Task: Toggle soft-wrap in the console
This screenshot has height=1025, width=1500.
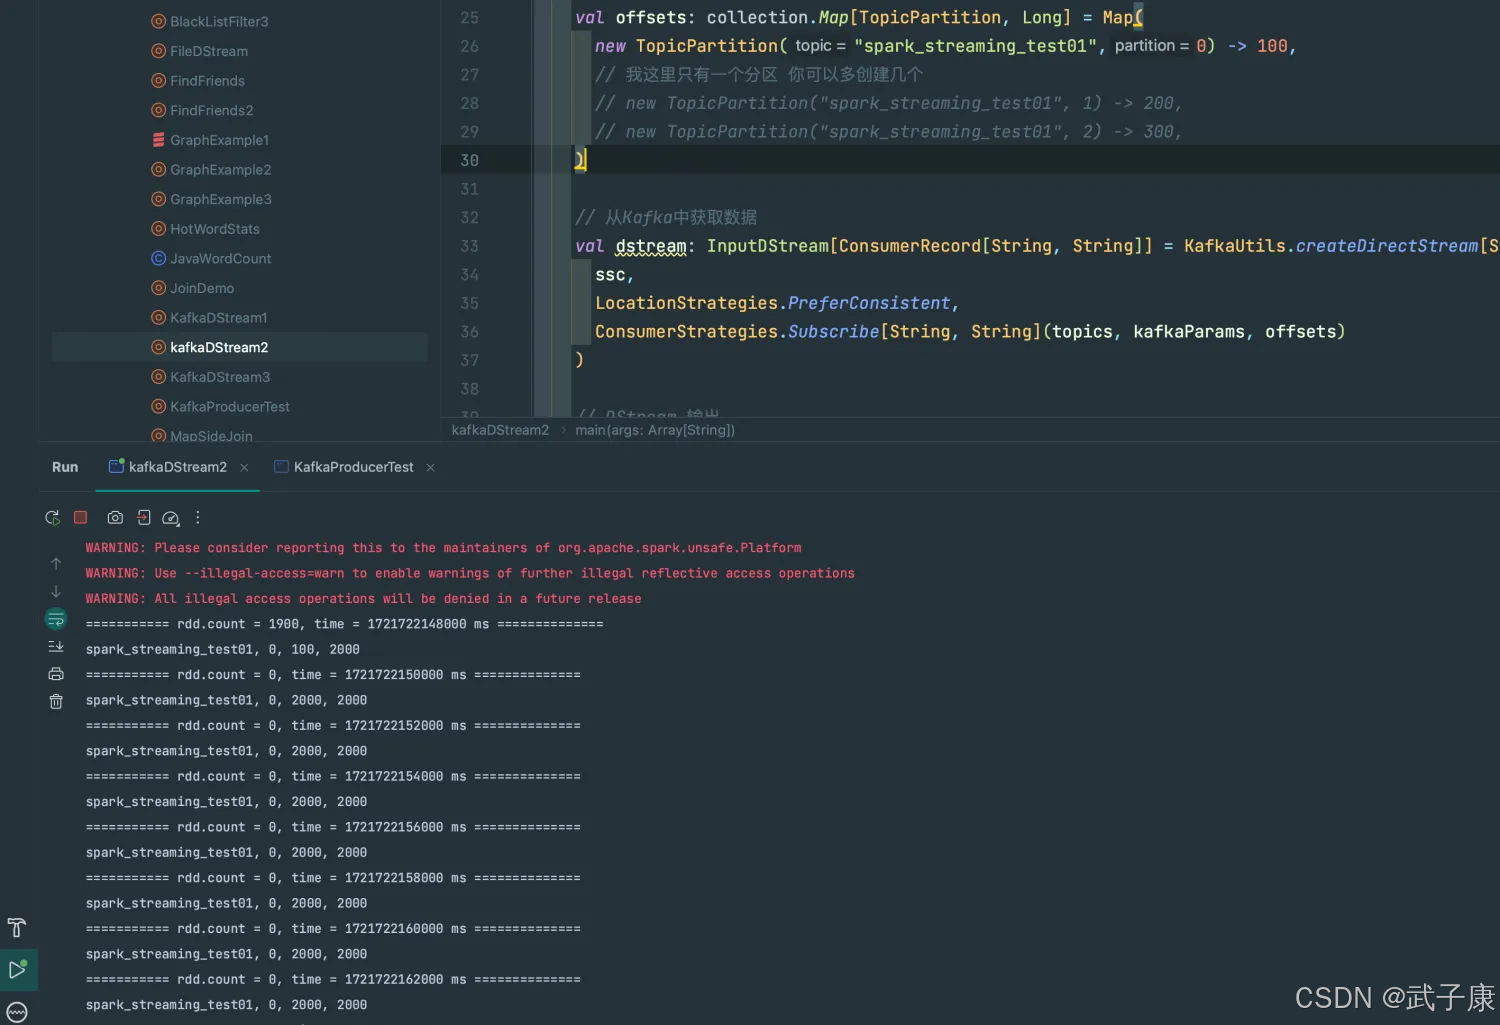Action: pyautogui.click(x=56, y=620)
